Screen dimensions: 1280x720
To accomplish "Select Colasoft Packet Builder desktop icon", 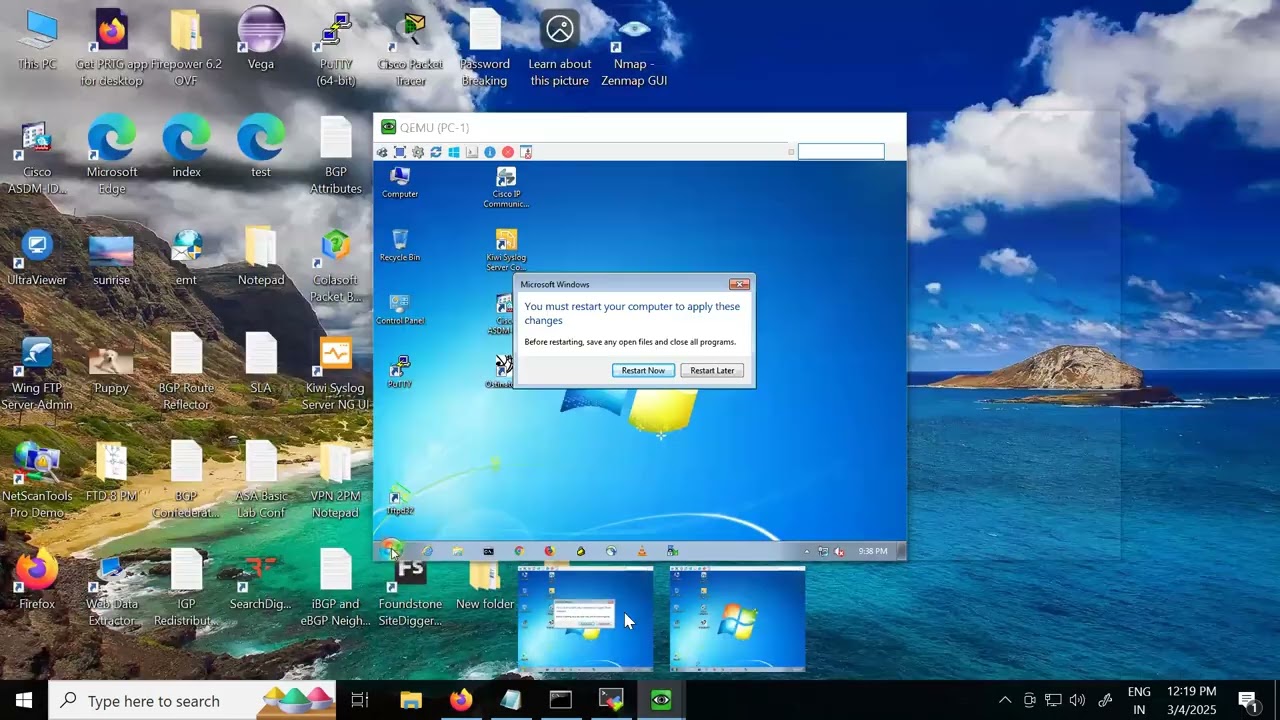I will coord(336,266).
